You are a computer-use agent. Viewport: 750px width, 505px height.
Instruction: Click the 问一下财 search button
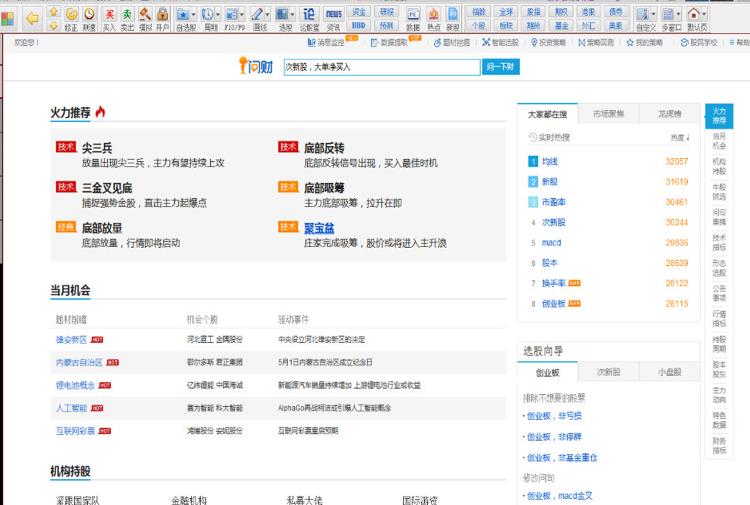[x=500, y=66]
